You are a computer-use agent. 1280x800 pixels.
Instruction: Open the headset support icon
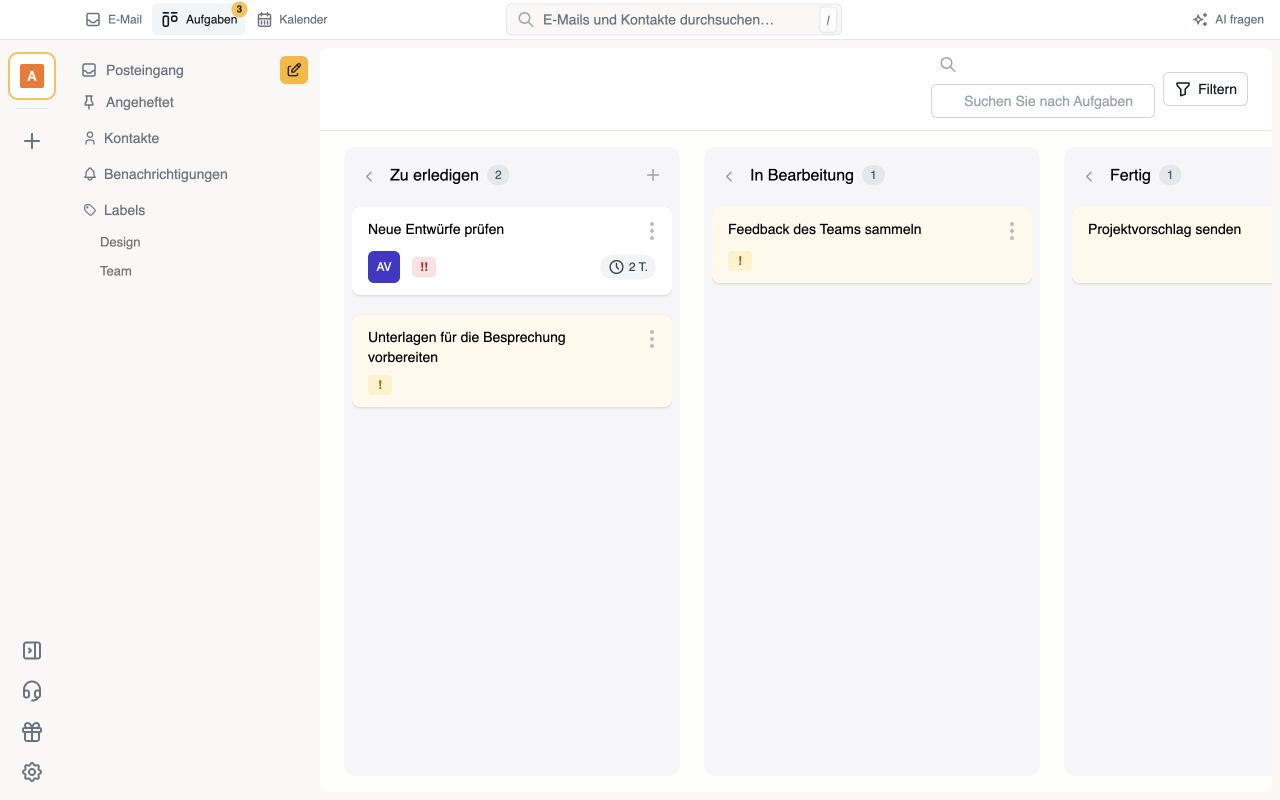tap(32, 691)
